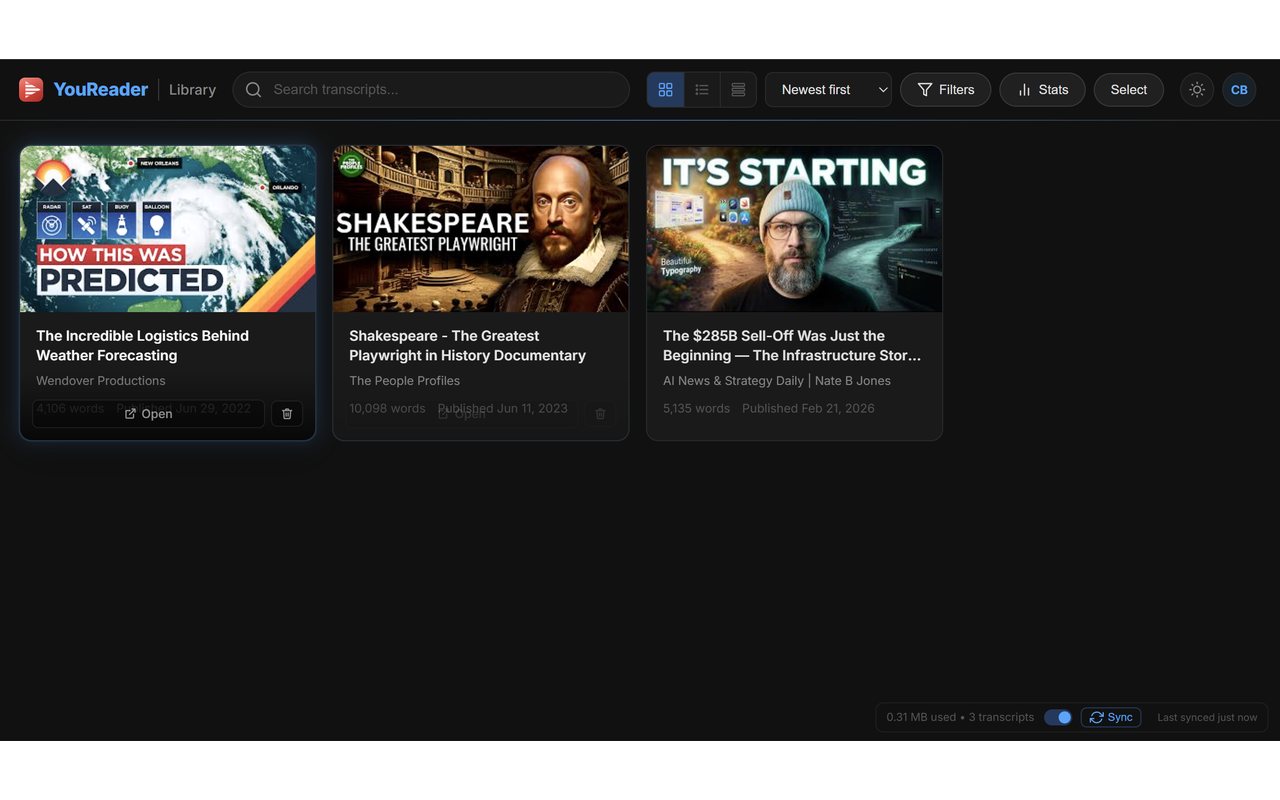Viewport: 1280px width, 800px height.
Task: Switch to compact rows view
Action: 738,90
